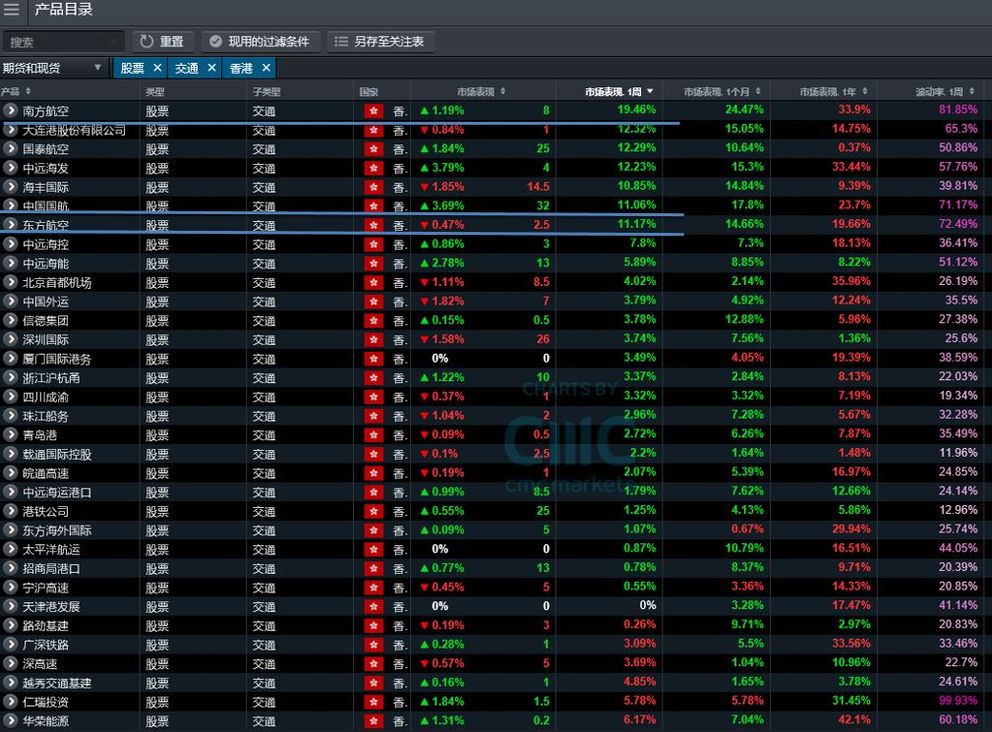Sort by 市场表现 1个月 column

tap(722, 92)
